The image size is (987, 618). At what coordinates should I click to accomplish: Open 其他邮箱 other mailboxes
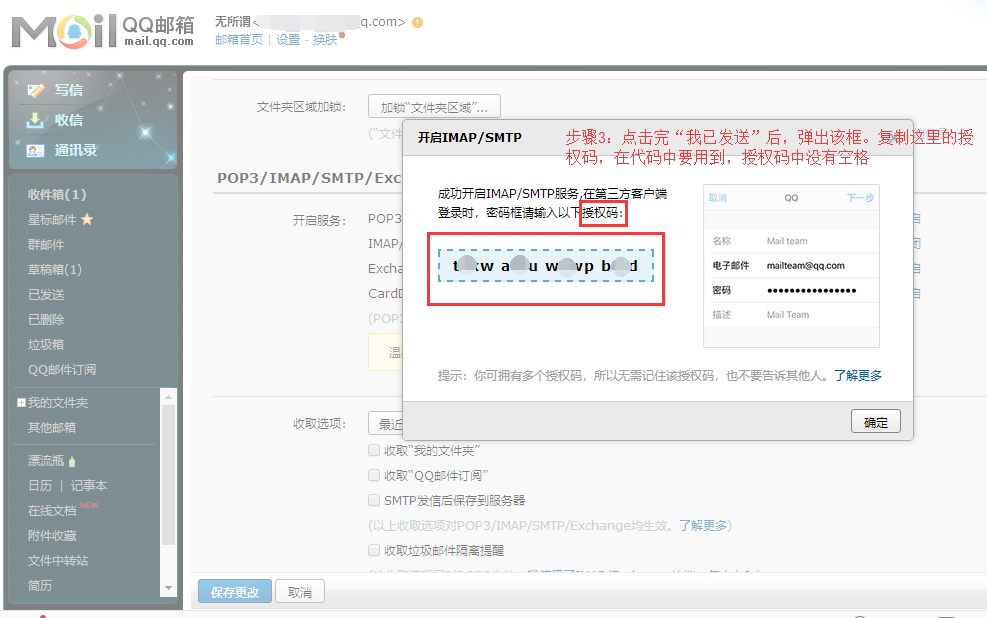tap(52, 427)
